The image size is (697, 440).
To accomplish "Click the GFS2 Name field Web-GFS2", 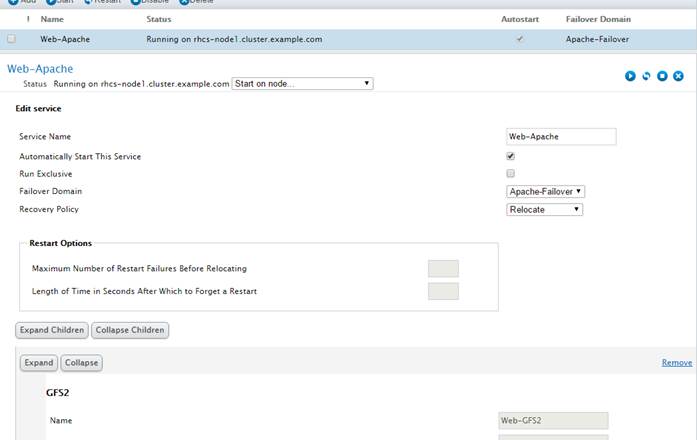I will pos(553,420).
